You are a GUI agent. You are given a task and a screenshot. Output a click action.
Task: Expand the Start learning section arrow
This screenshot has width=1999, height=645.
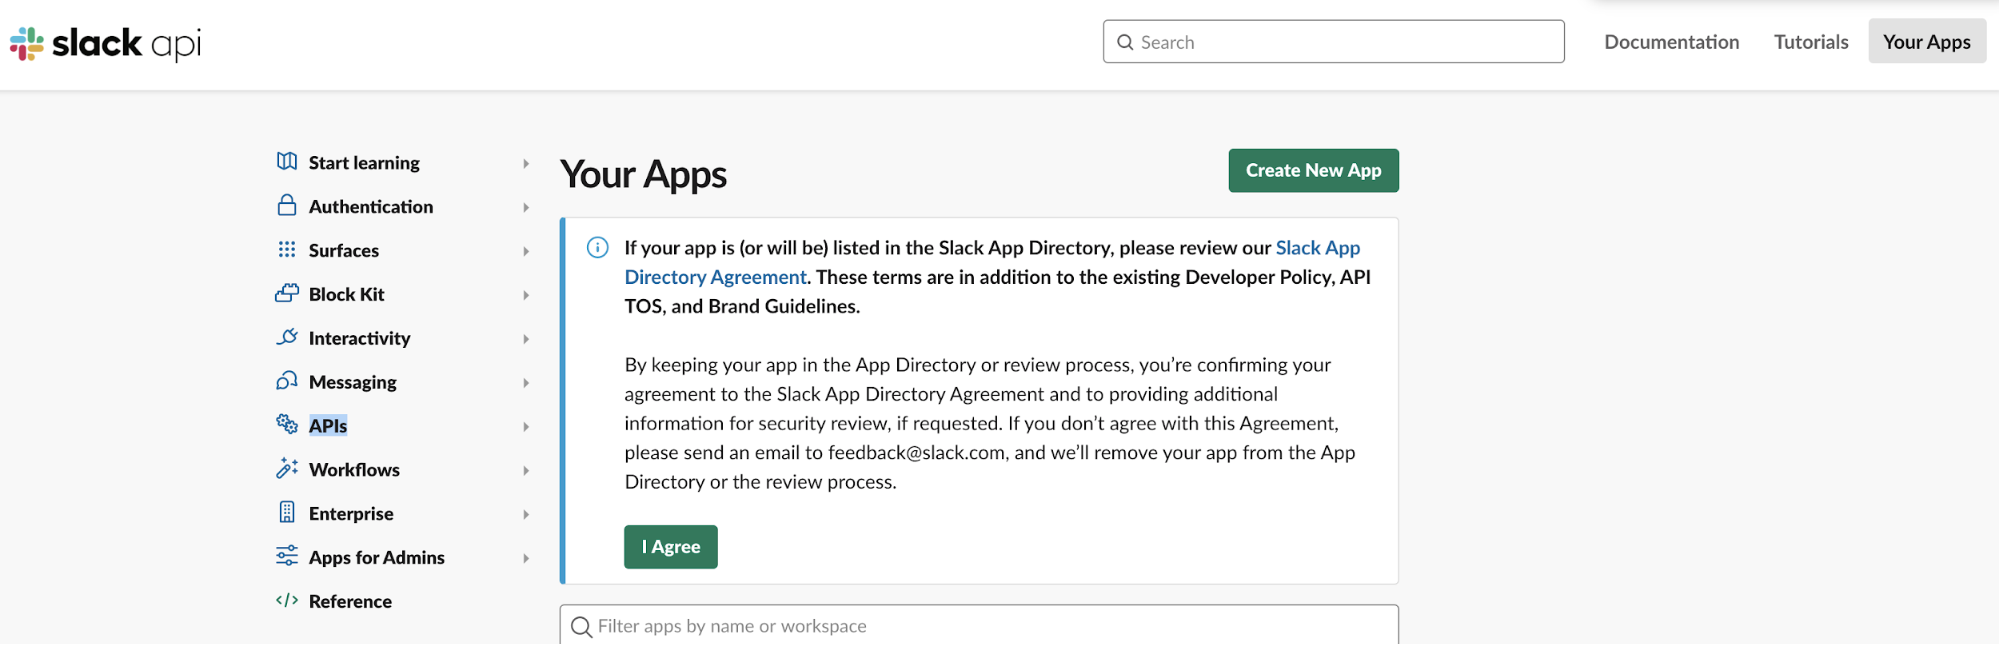pyautogui.click(x=526, y=164)
